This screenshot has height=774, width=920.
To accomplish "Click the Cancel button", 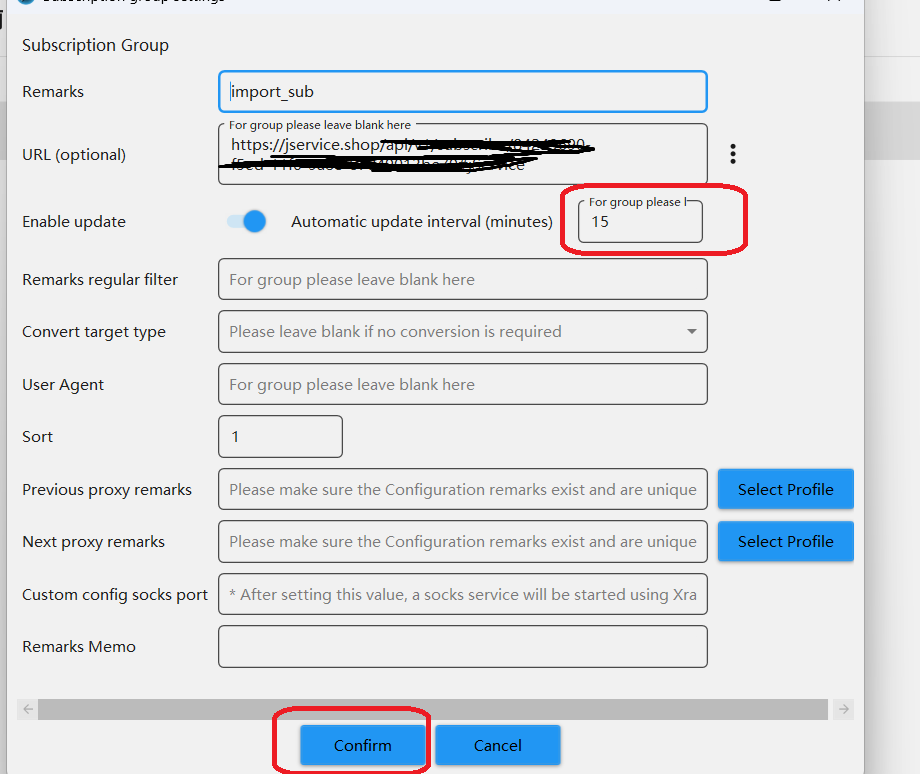I will (x=497, y=745).
